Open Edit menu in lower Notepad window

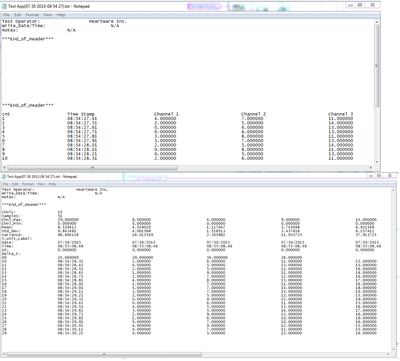(x=15, y=184)
